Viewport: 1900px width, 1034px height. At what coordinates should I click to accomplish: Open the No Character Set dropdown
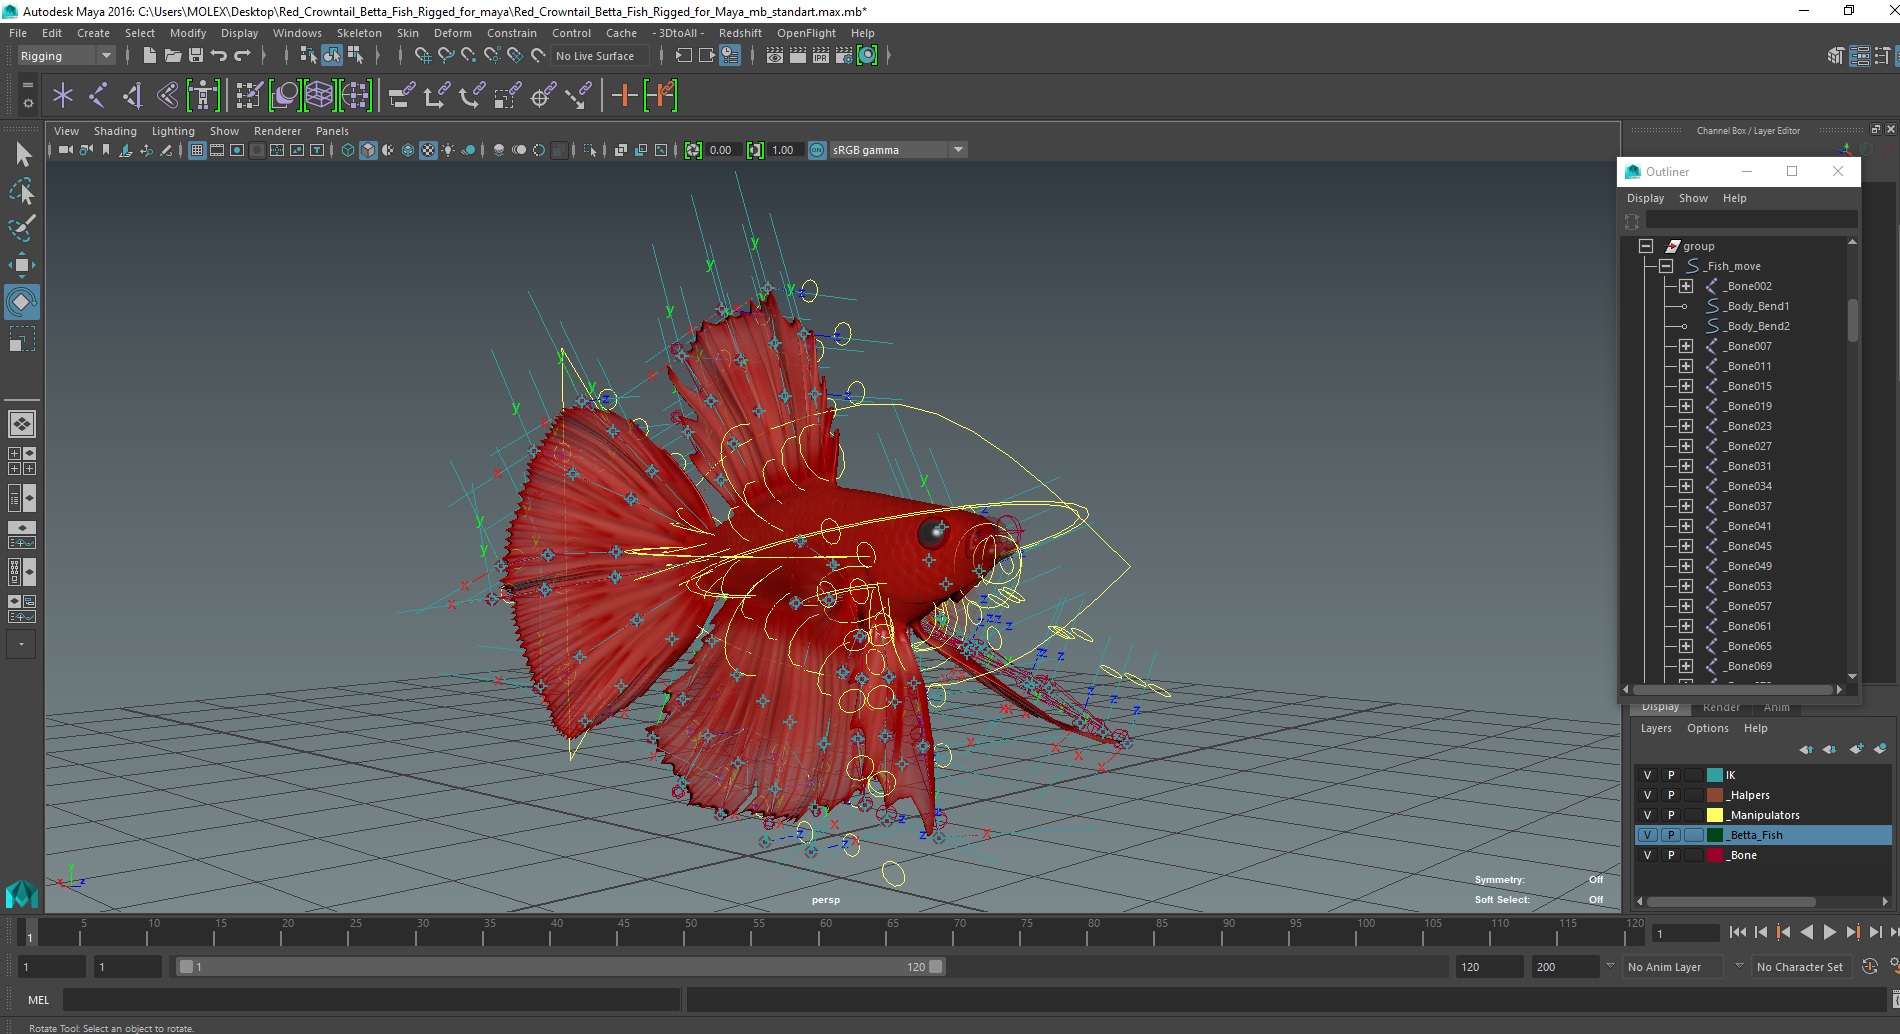[1804, 967]
